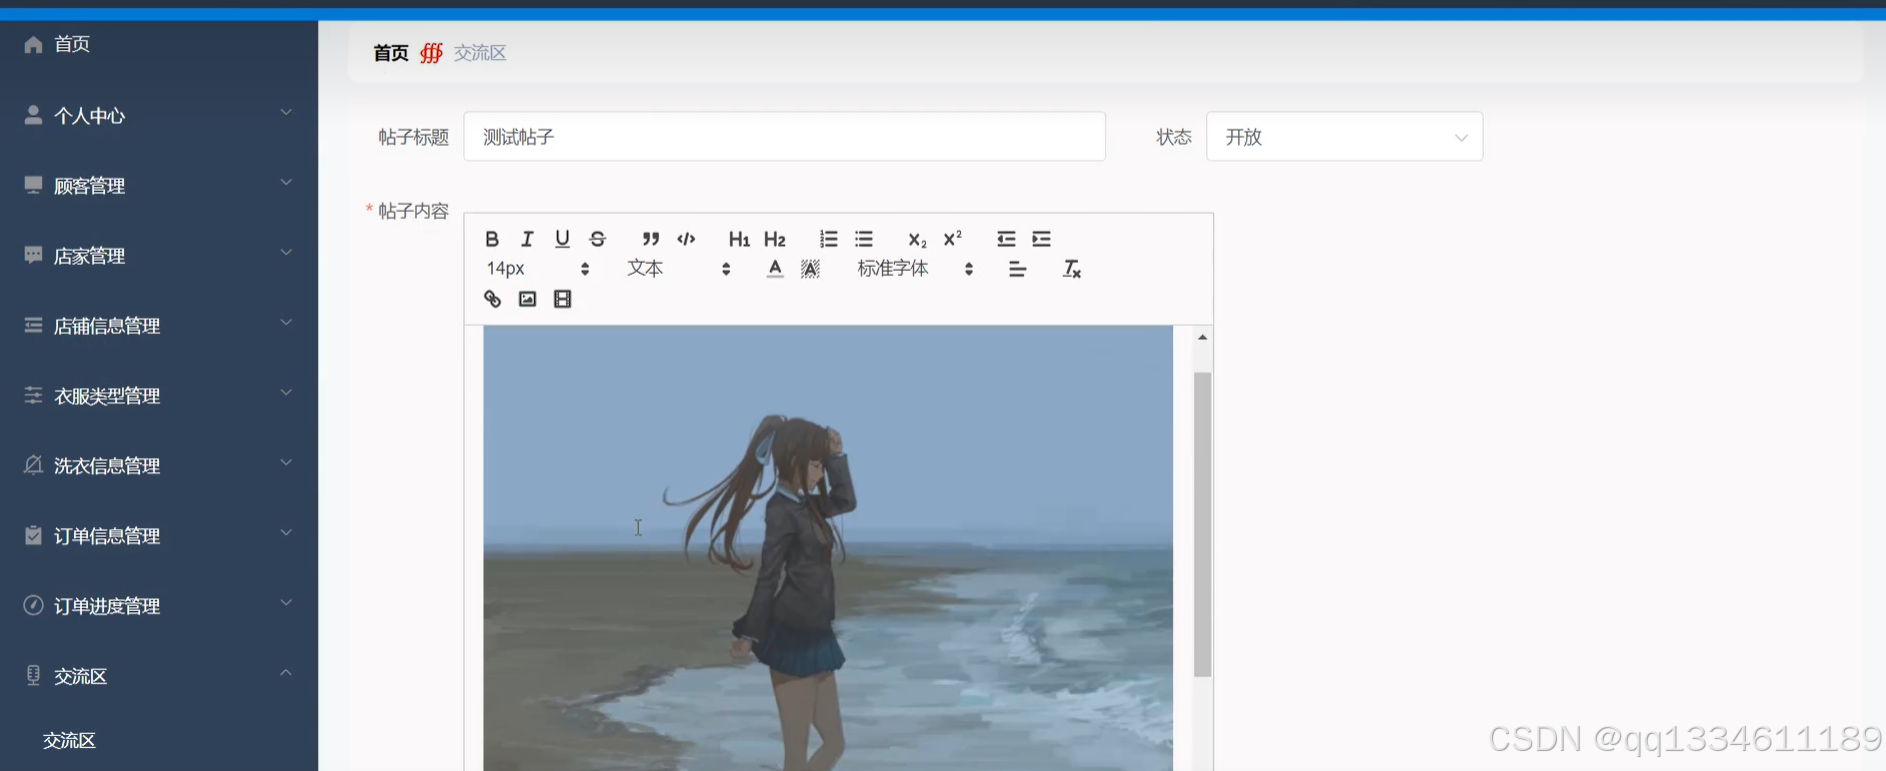Image resolution: width=1886 pixels, height=771 pixels.
Task: Expand 店家管理 sidebar menu
Action: pos(159,255)
